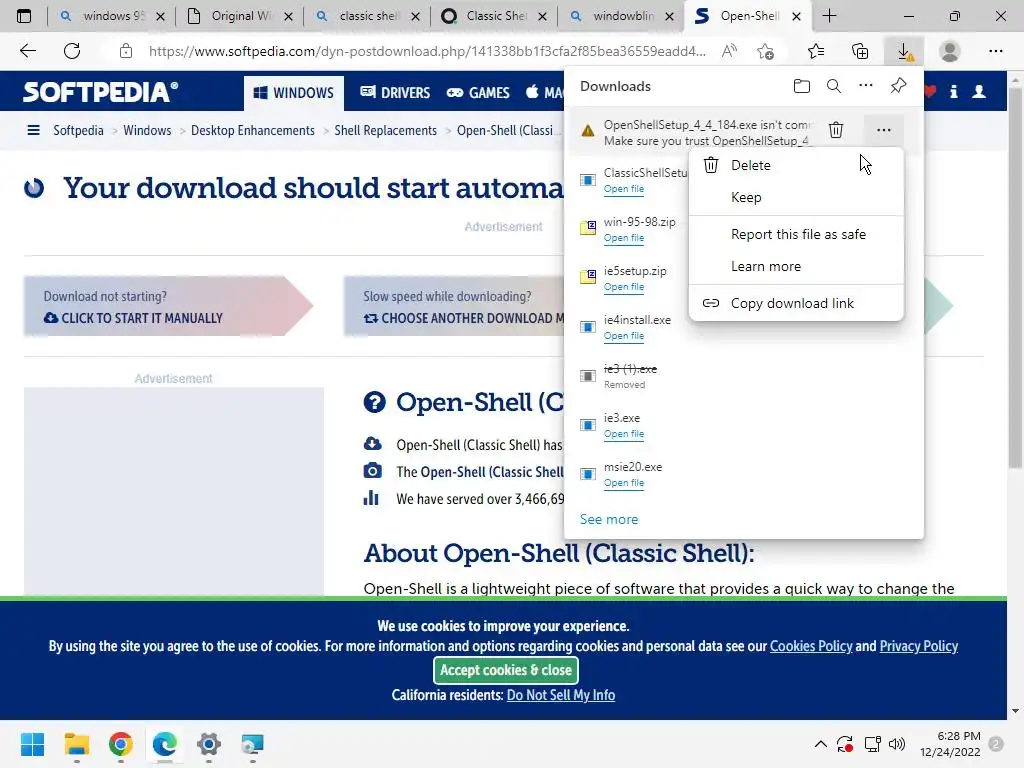1024x768 pixels.
Task: Toggle the Downloads toolbar button
Action: pyautogui.click(x=904, y=51)
